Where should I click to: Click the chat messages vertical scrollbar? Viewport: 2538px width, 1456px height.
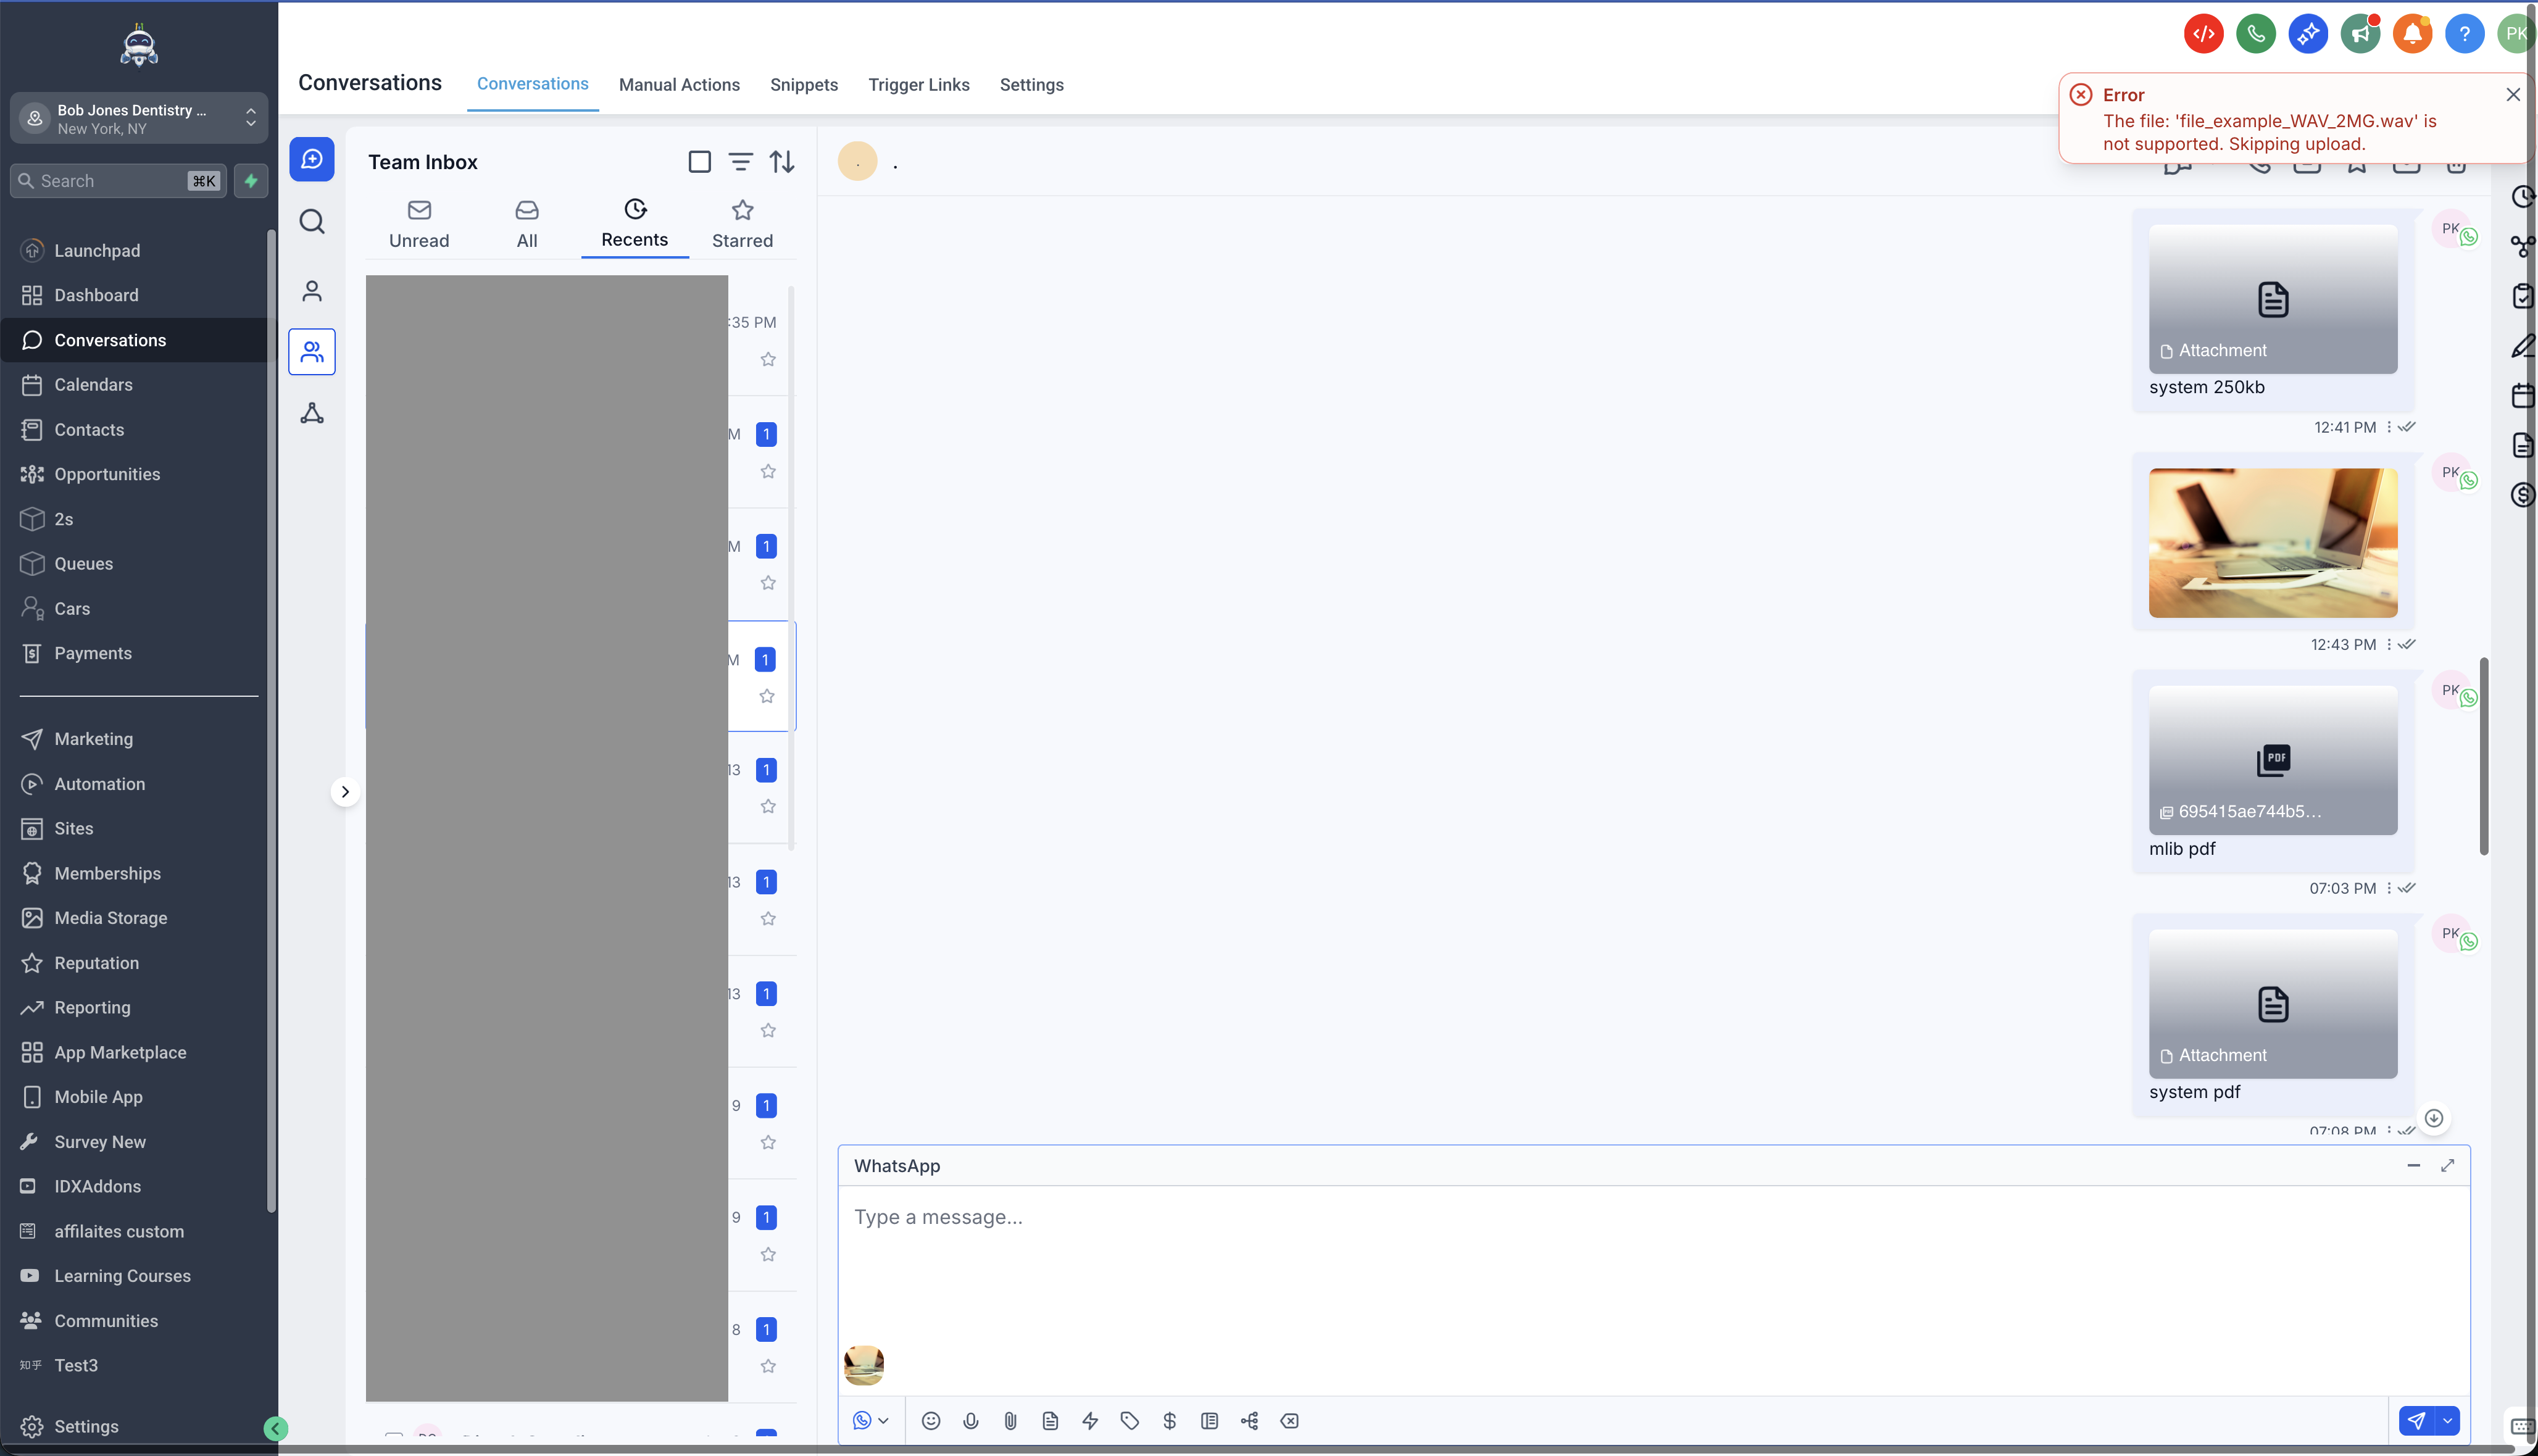pyautogui.click(x=2483, y=756)
